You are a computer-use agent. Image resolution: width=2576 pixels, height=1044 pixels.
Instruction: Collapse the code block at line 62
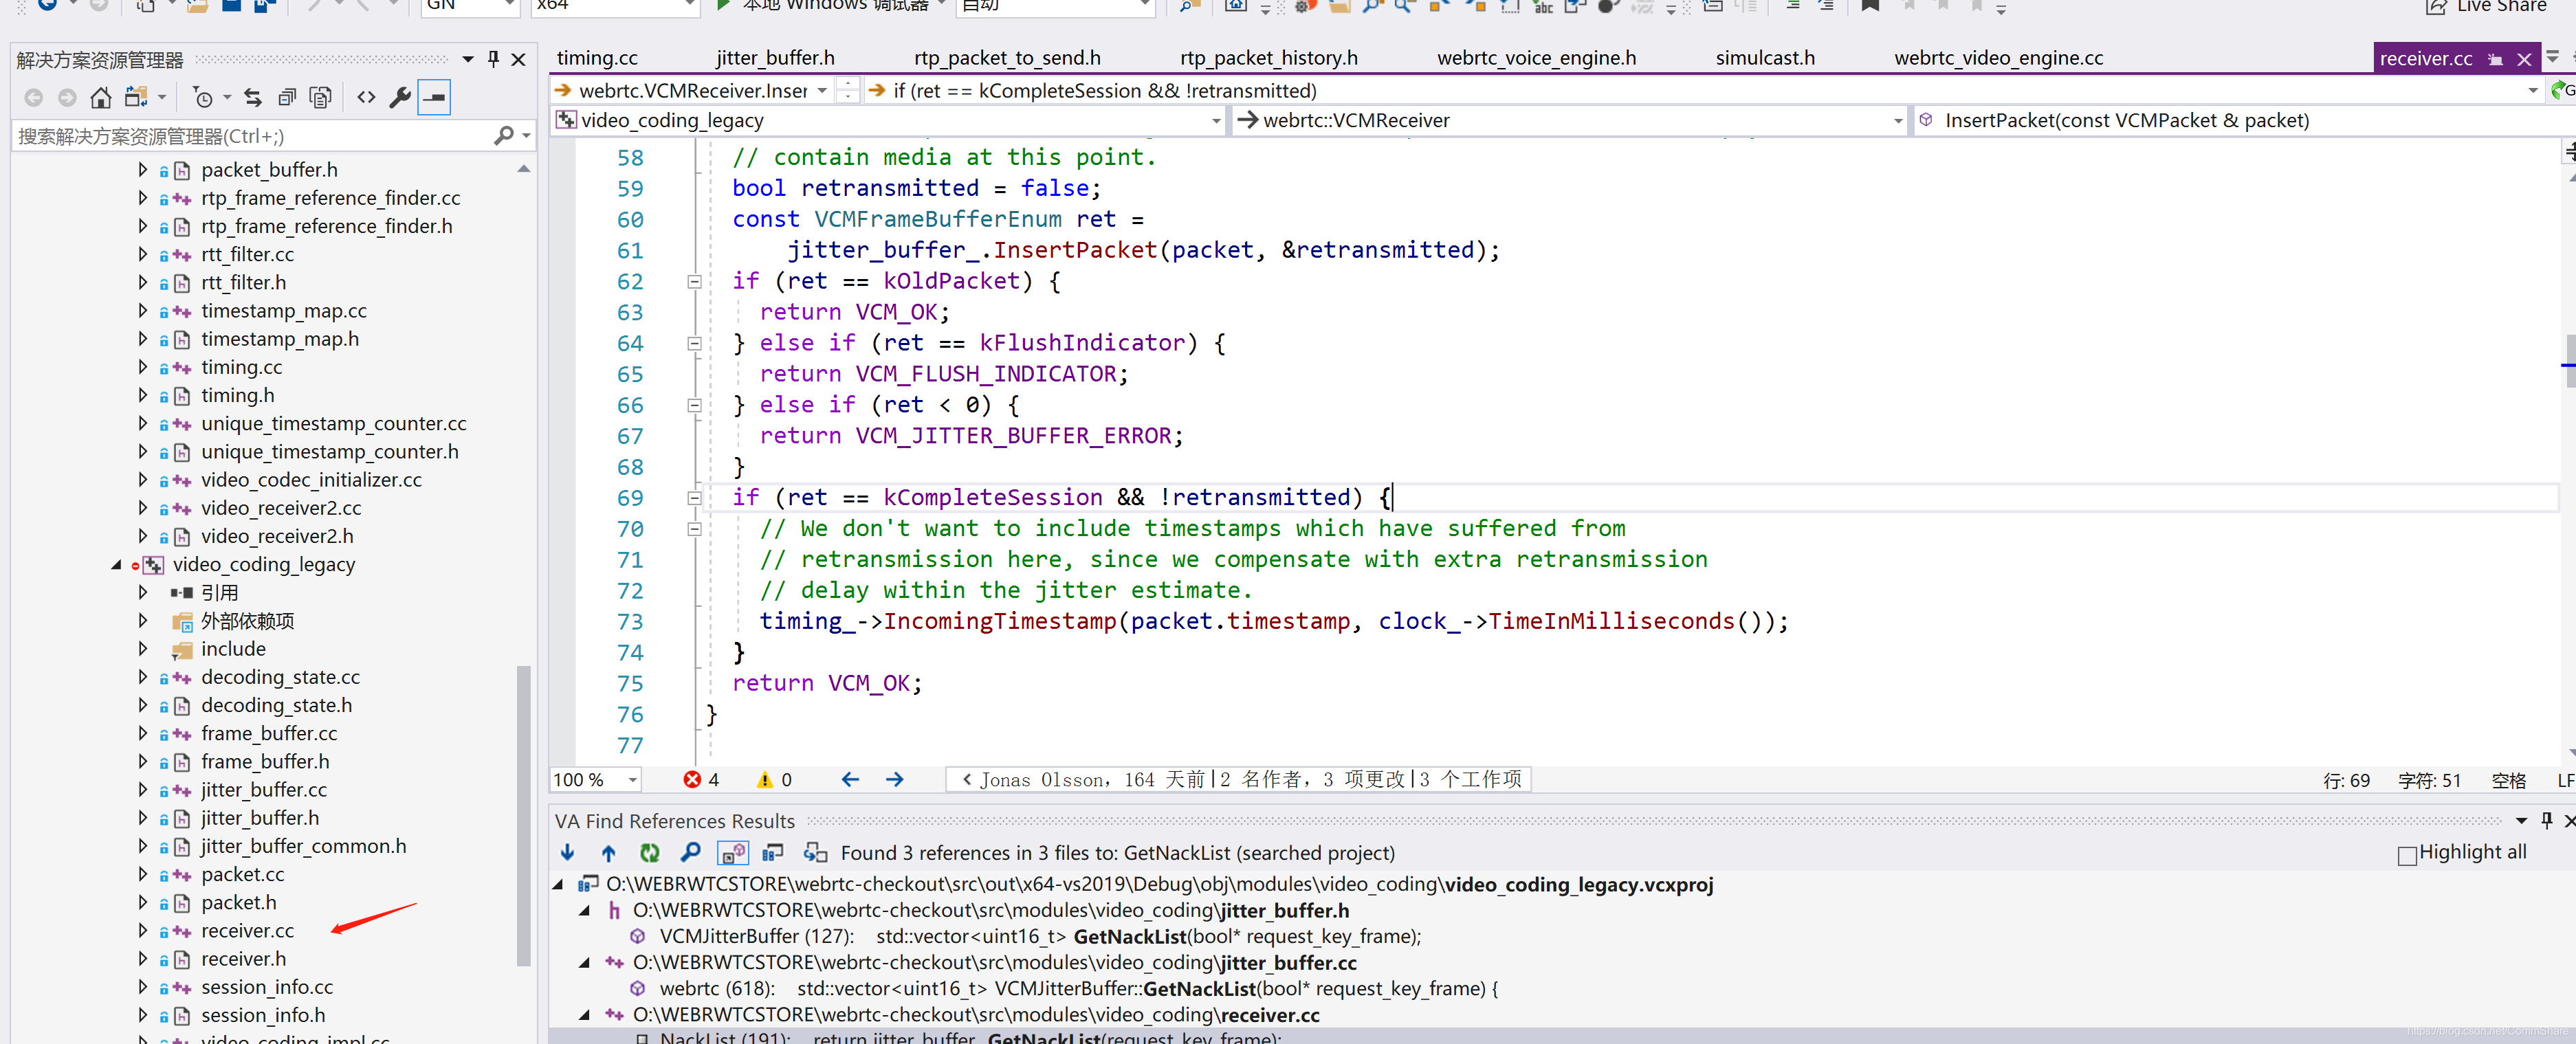click(694, 281)
